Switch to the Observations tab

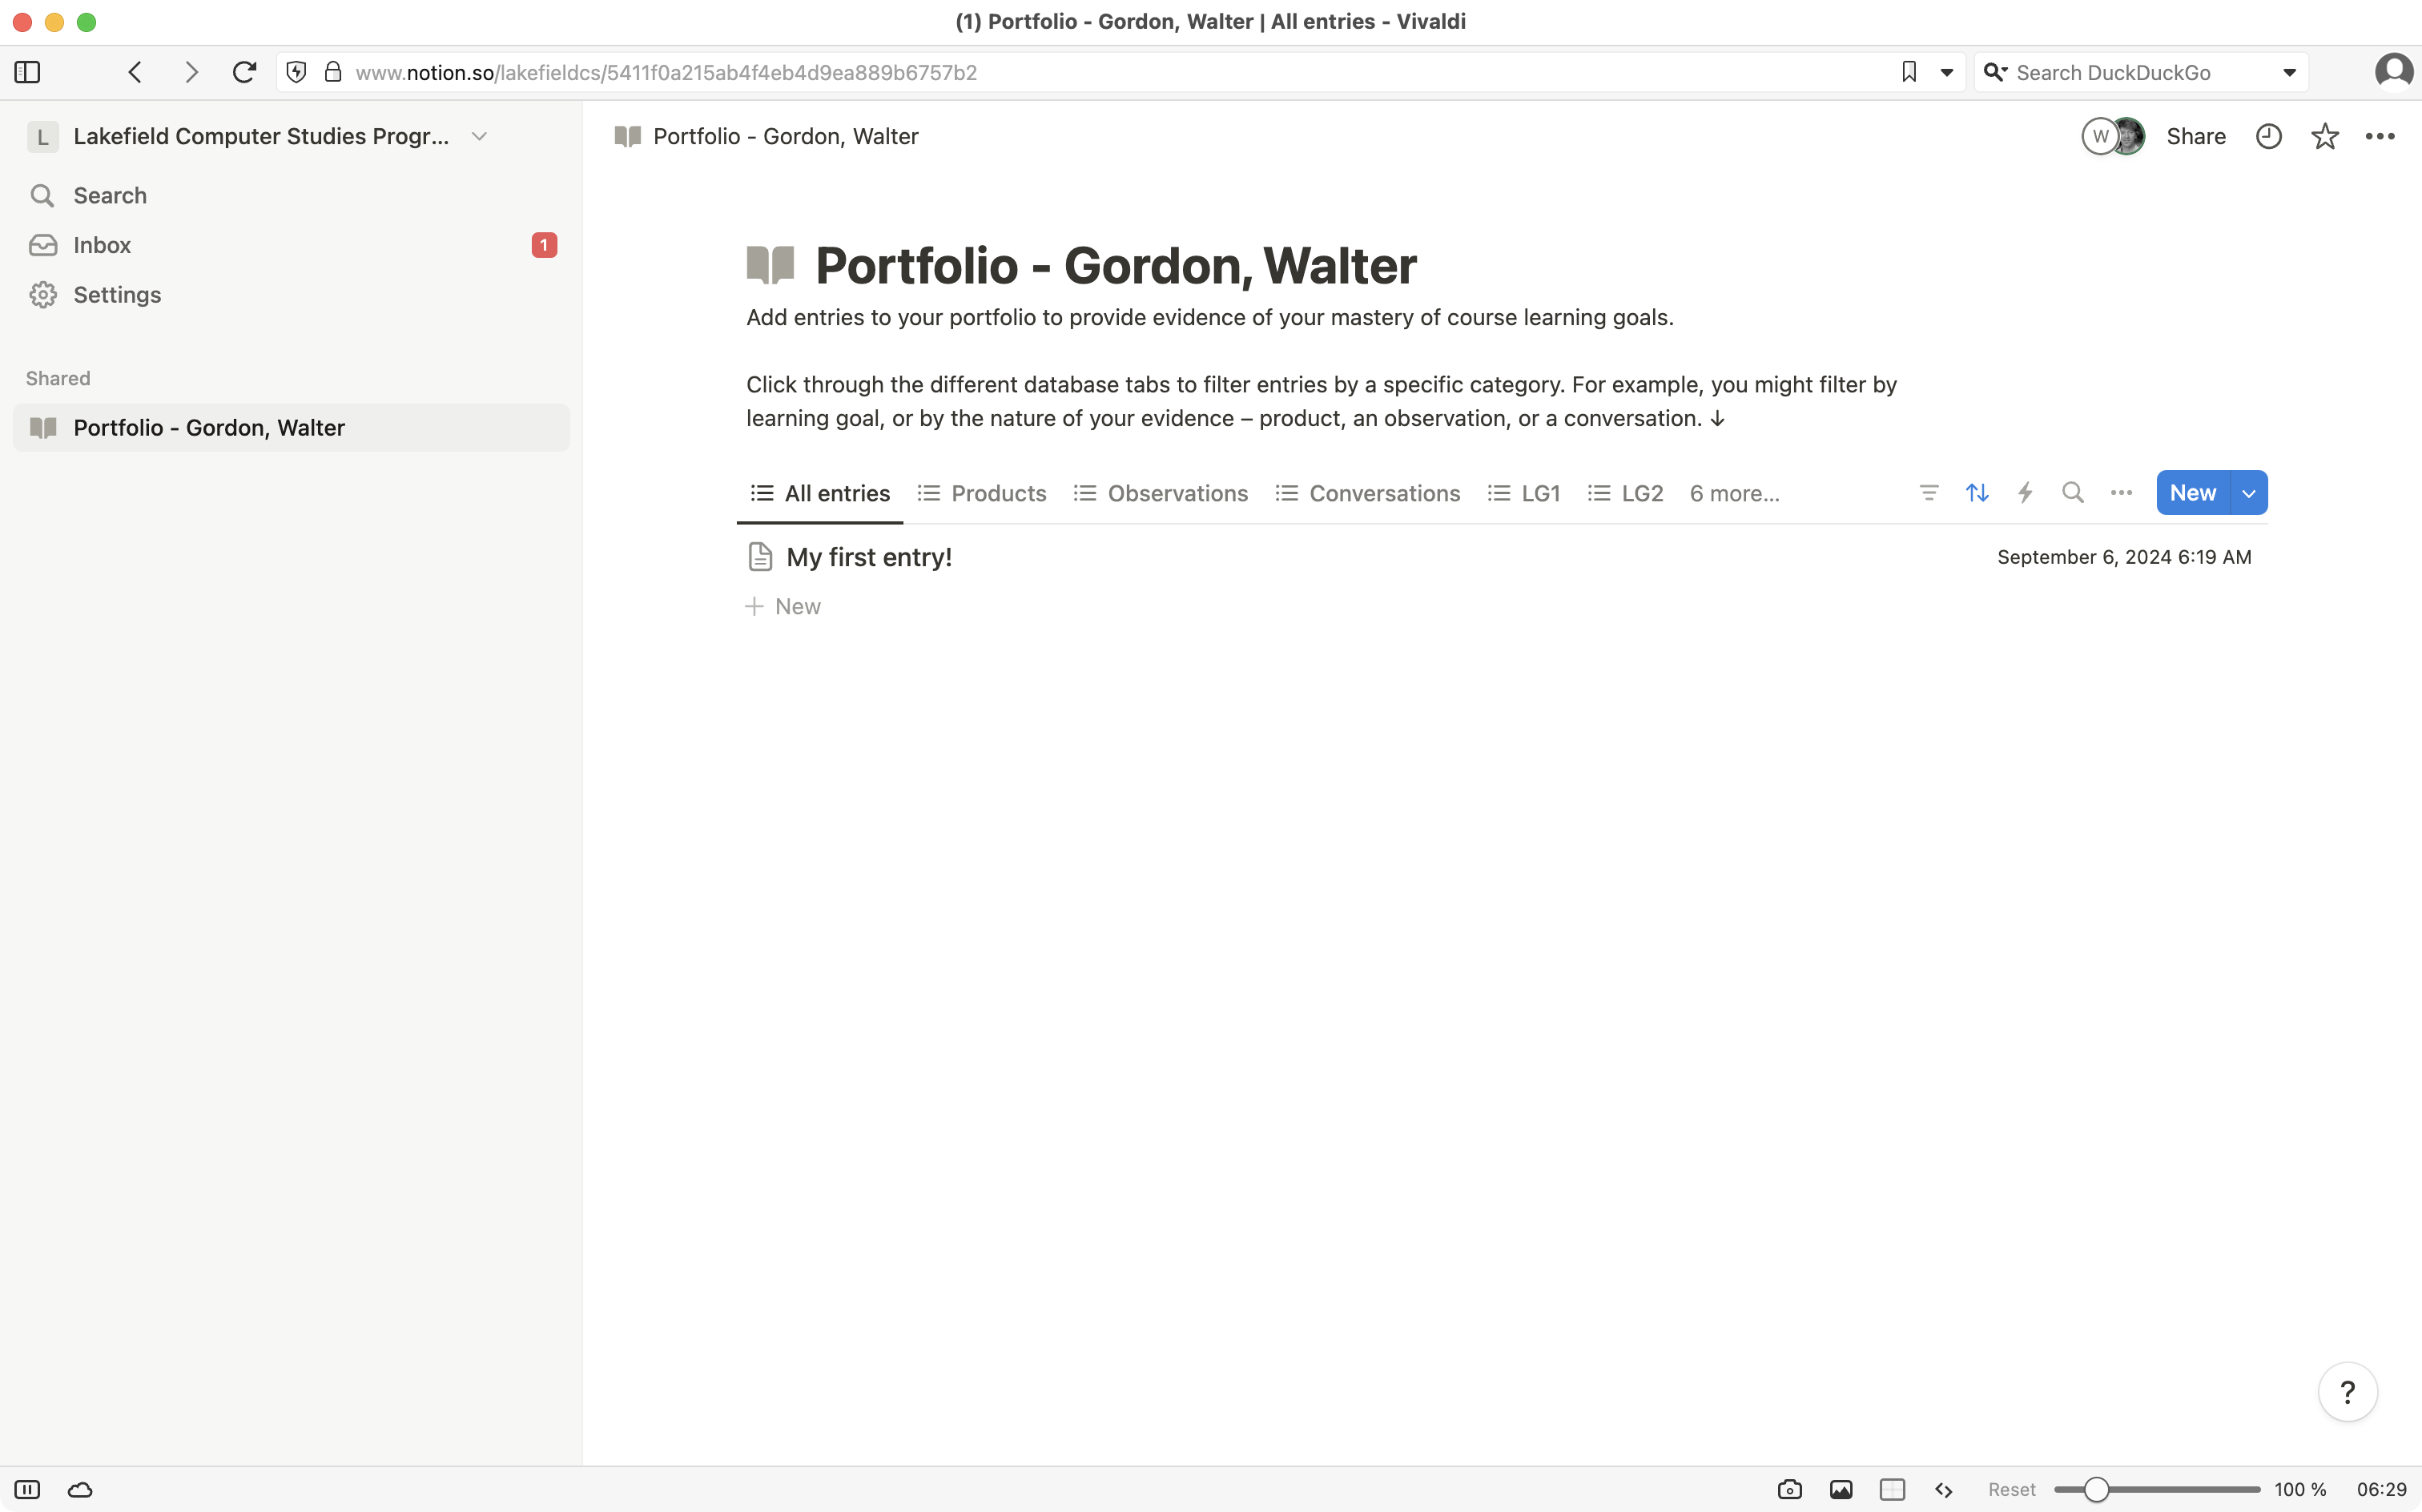1176,493
